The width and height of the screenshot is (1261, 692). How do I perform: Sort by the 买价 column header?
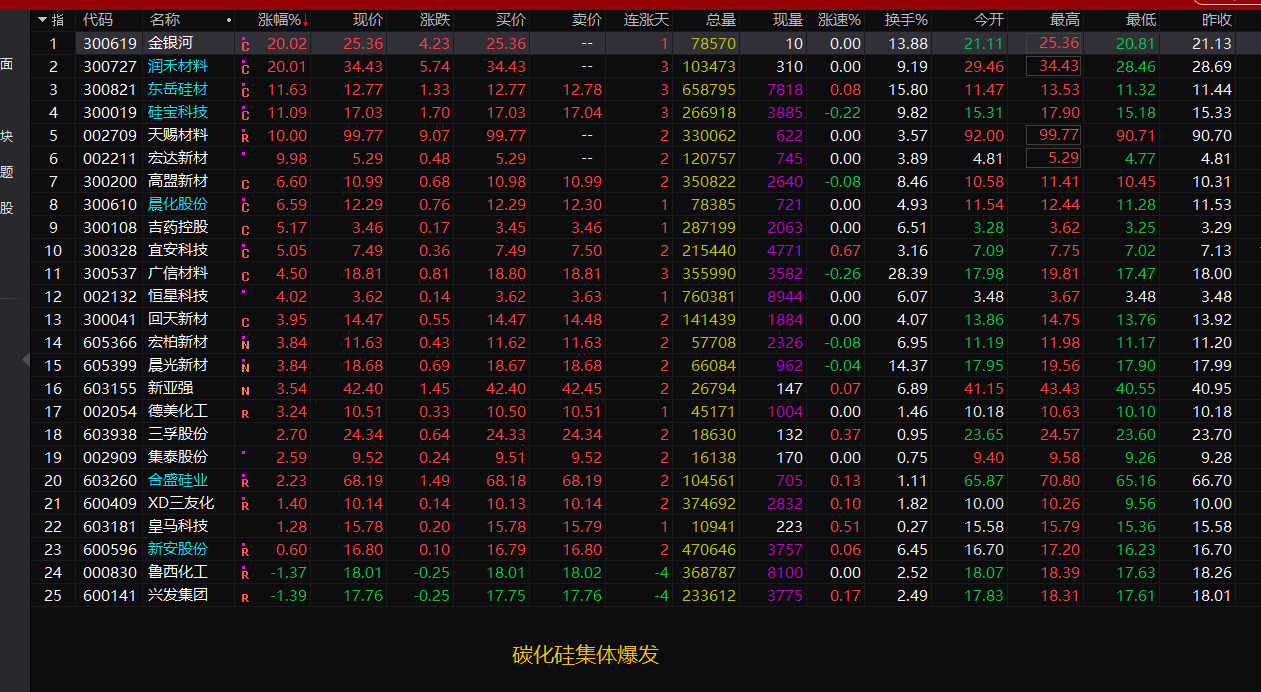tap(511, 20)
